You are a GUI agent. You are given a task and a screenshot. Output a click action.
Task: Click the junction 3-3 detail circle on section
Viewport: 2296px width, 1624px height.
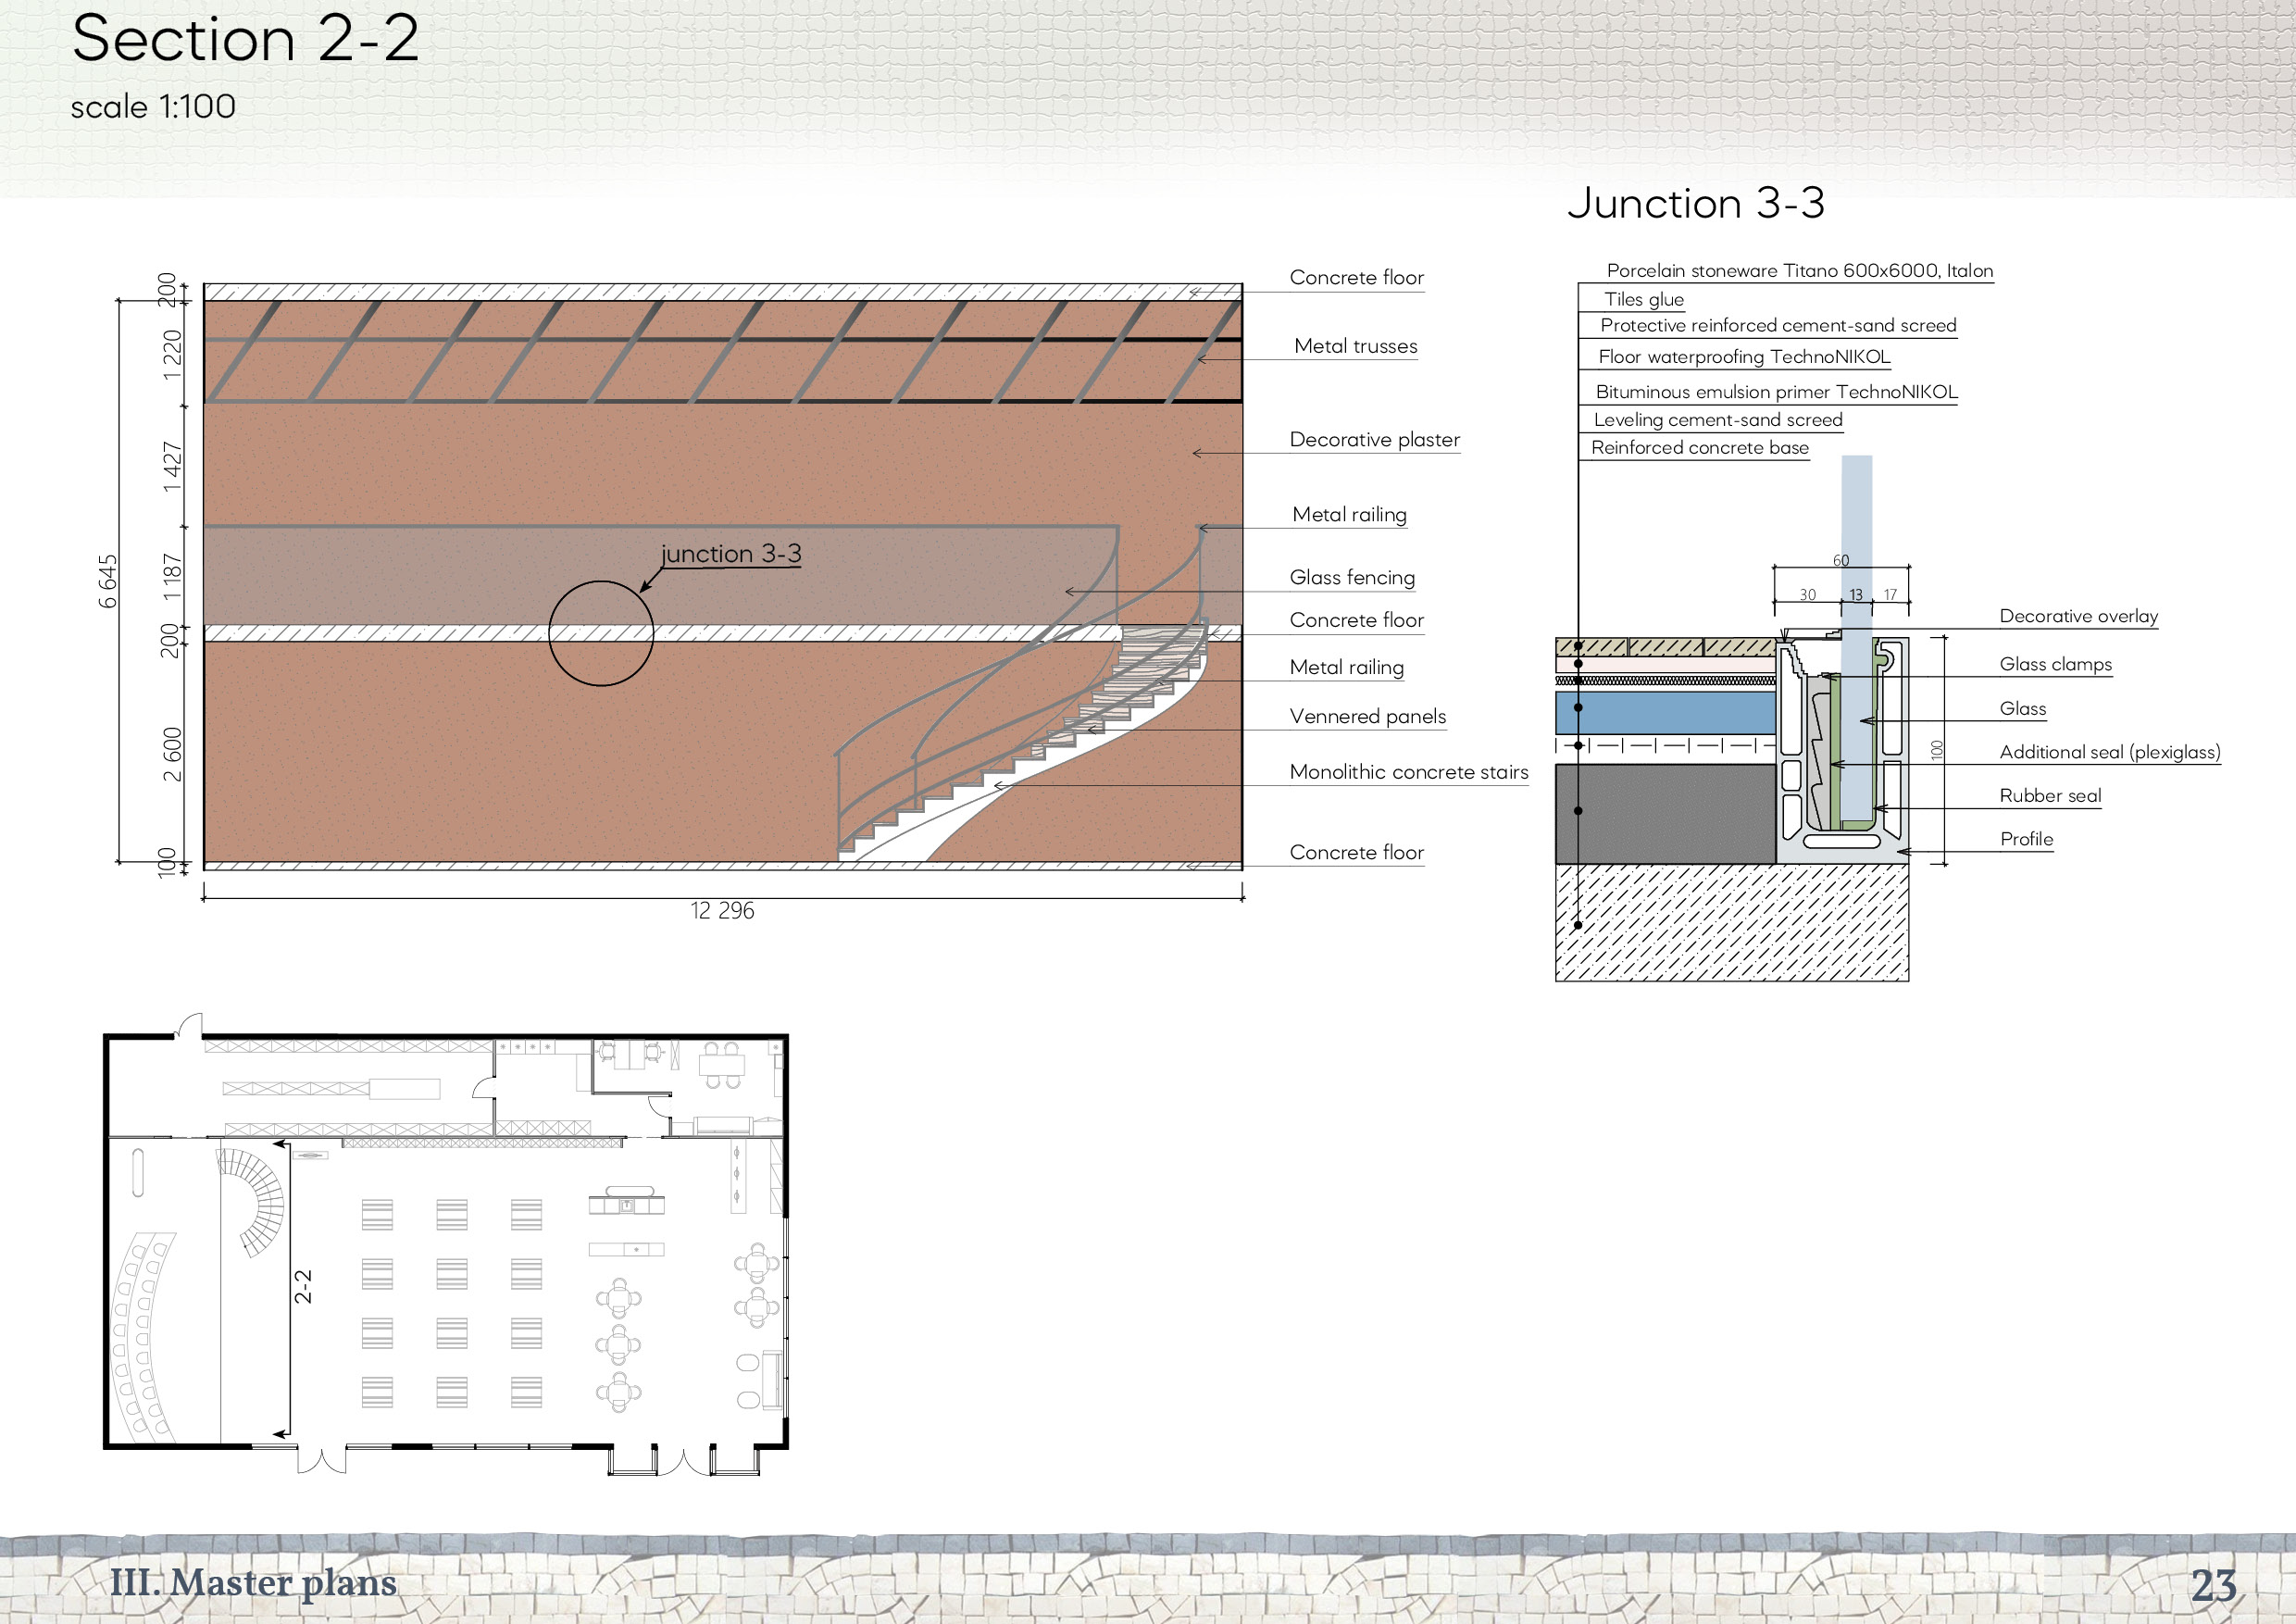(x=601, y=633)
